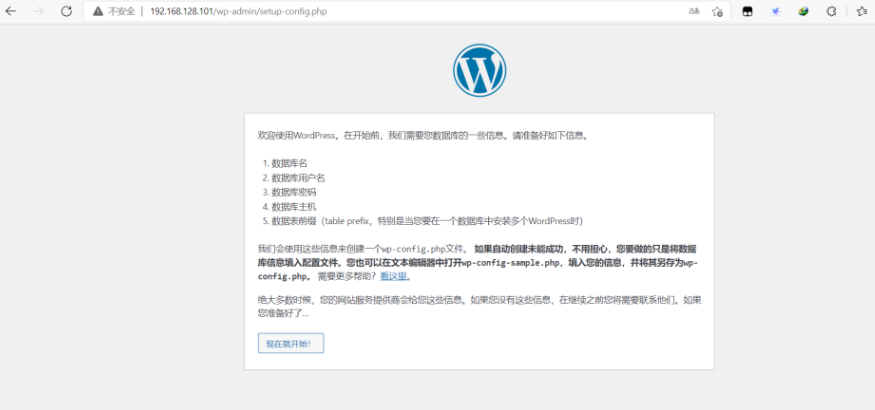Open the read aloud / translate icon
Viewport: 875px width, 410px height.
(694, 11)
